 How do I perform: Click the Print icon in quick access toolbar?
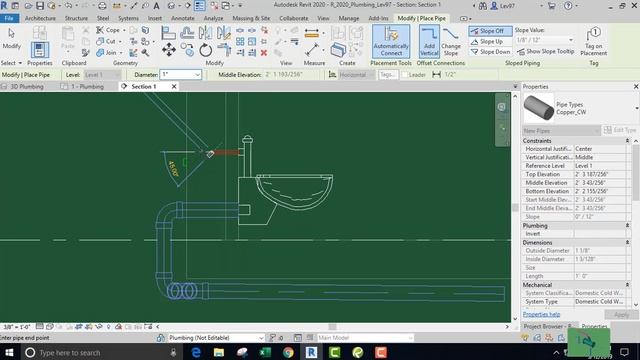(x=102, y=6)
